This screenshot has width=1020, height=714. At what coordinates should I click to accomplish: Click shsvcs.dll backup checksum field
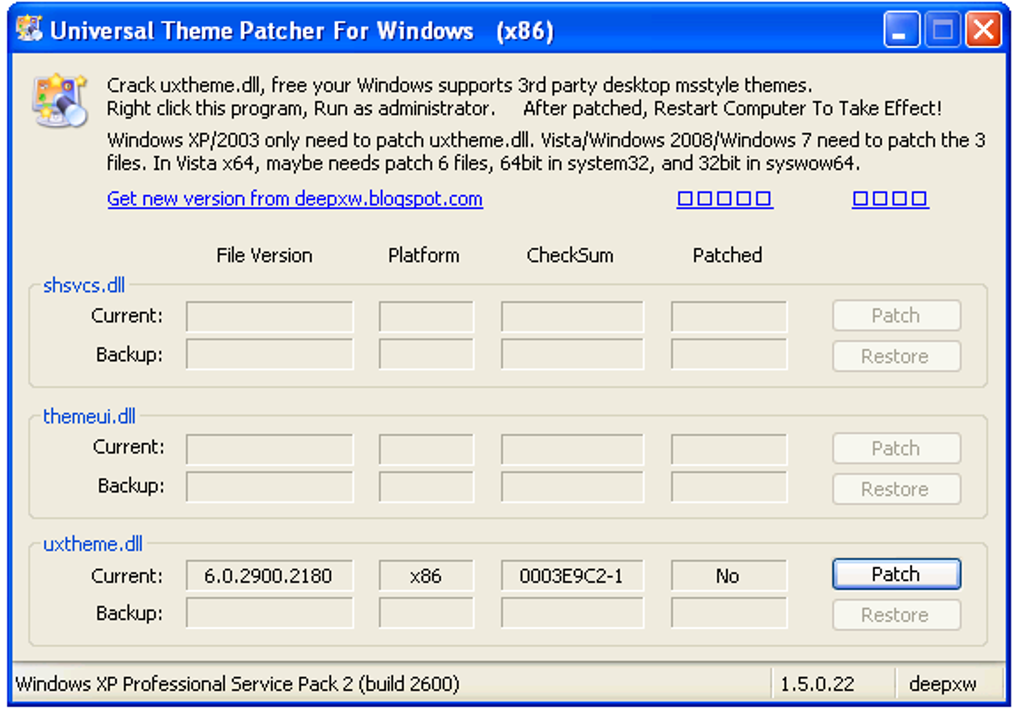(572, 354)
